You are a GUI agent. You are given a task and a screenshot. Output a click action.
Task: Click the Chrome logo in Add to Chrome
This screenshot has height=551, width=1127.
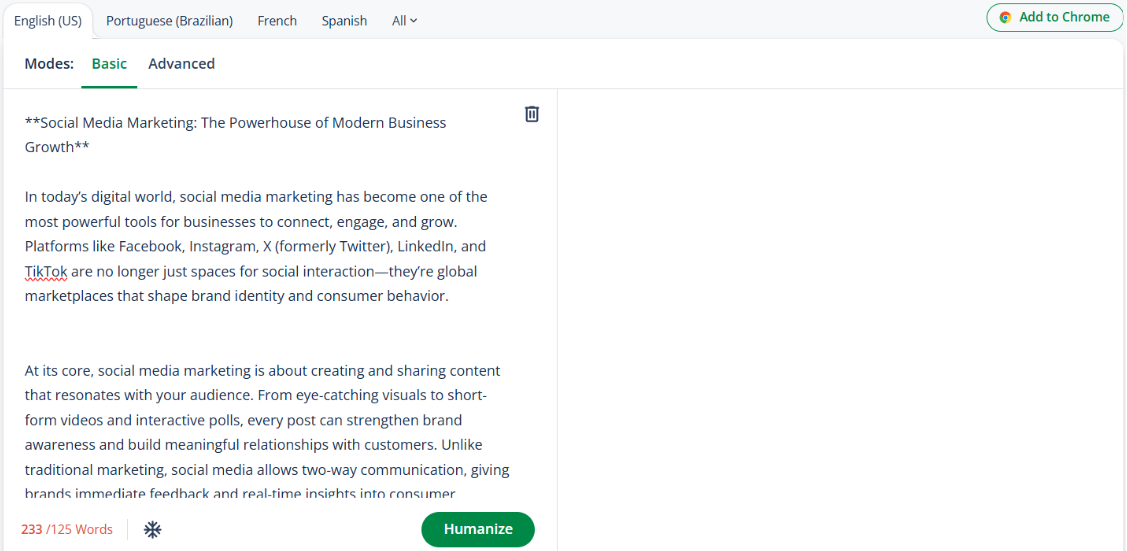pyautogui.click(x=1005, y=18)
